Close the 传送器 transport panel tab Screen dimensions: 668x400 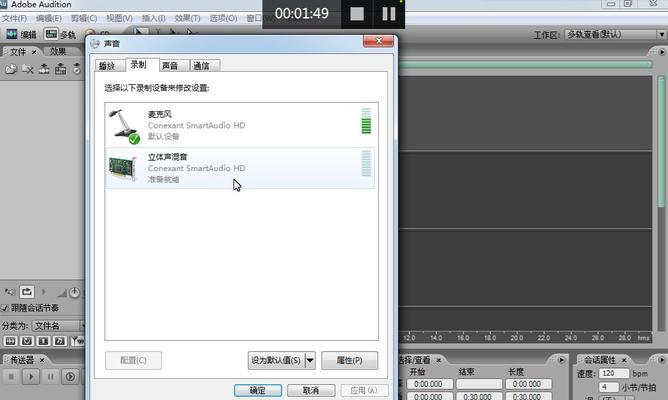click(42, 360)
